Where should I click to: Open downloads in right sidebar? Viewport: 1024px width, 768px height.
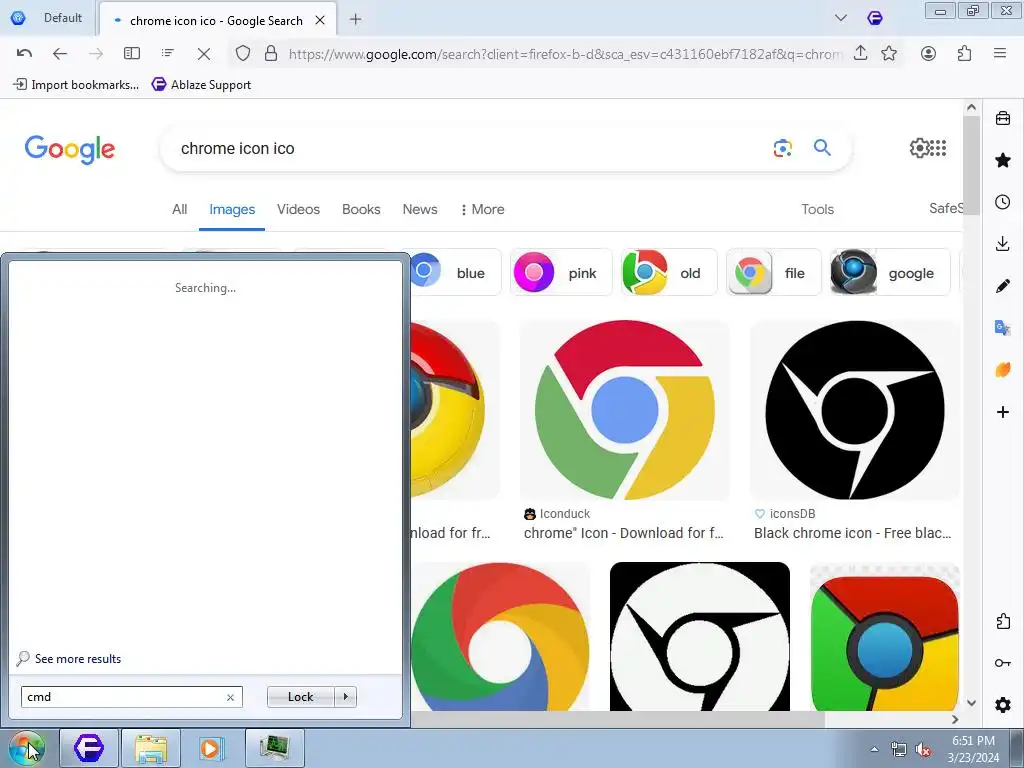coord(1002,244)
